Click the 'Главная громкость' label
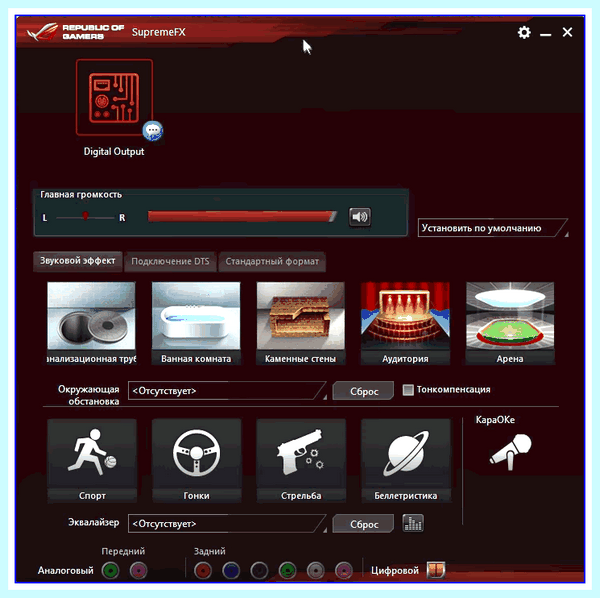The height and width of the screenshot is (598, 600). coord(81,195)
